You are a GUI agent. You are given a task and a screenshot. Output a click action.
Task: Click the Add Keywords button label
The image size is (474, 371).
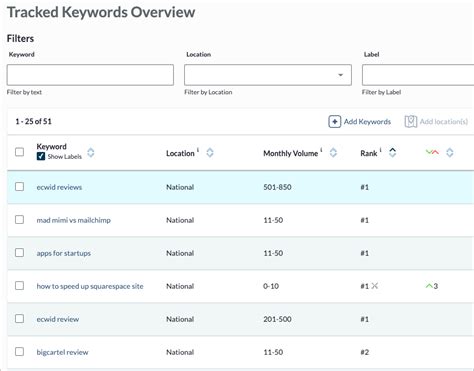coord(367,122)
